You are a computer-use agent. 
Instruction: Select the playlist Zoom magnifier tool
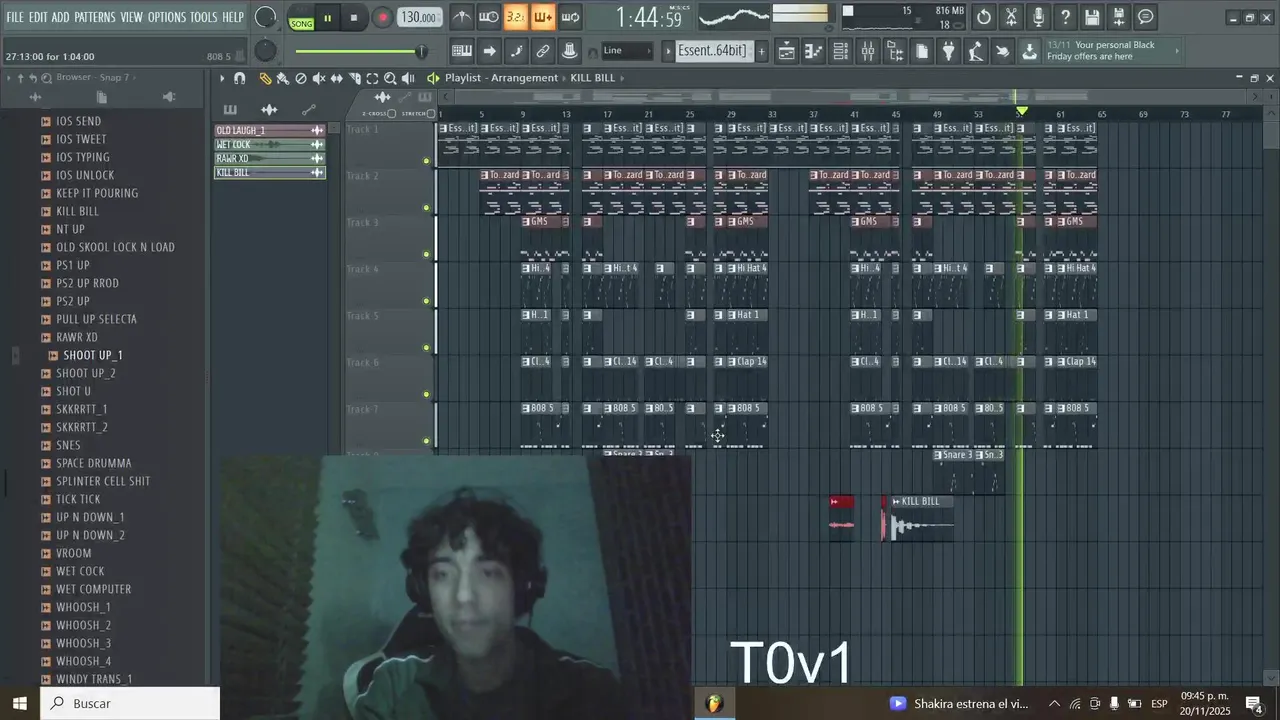click(390, 78)
